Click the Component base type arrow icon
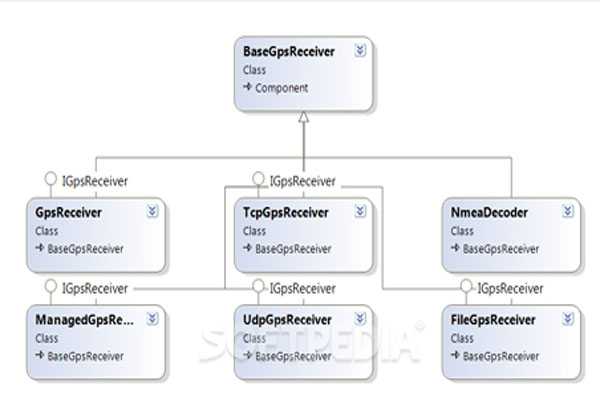Viewport: 600px width, 400px height. pos(248,88)
